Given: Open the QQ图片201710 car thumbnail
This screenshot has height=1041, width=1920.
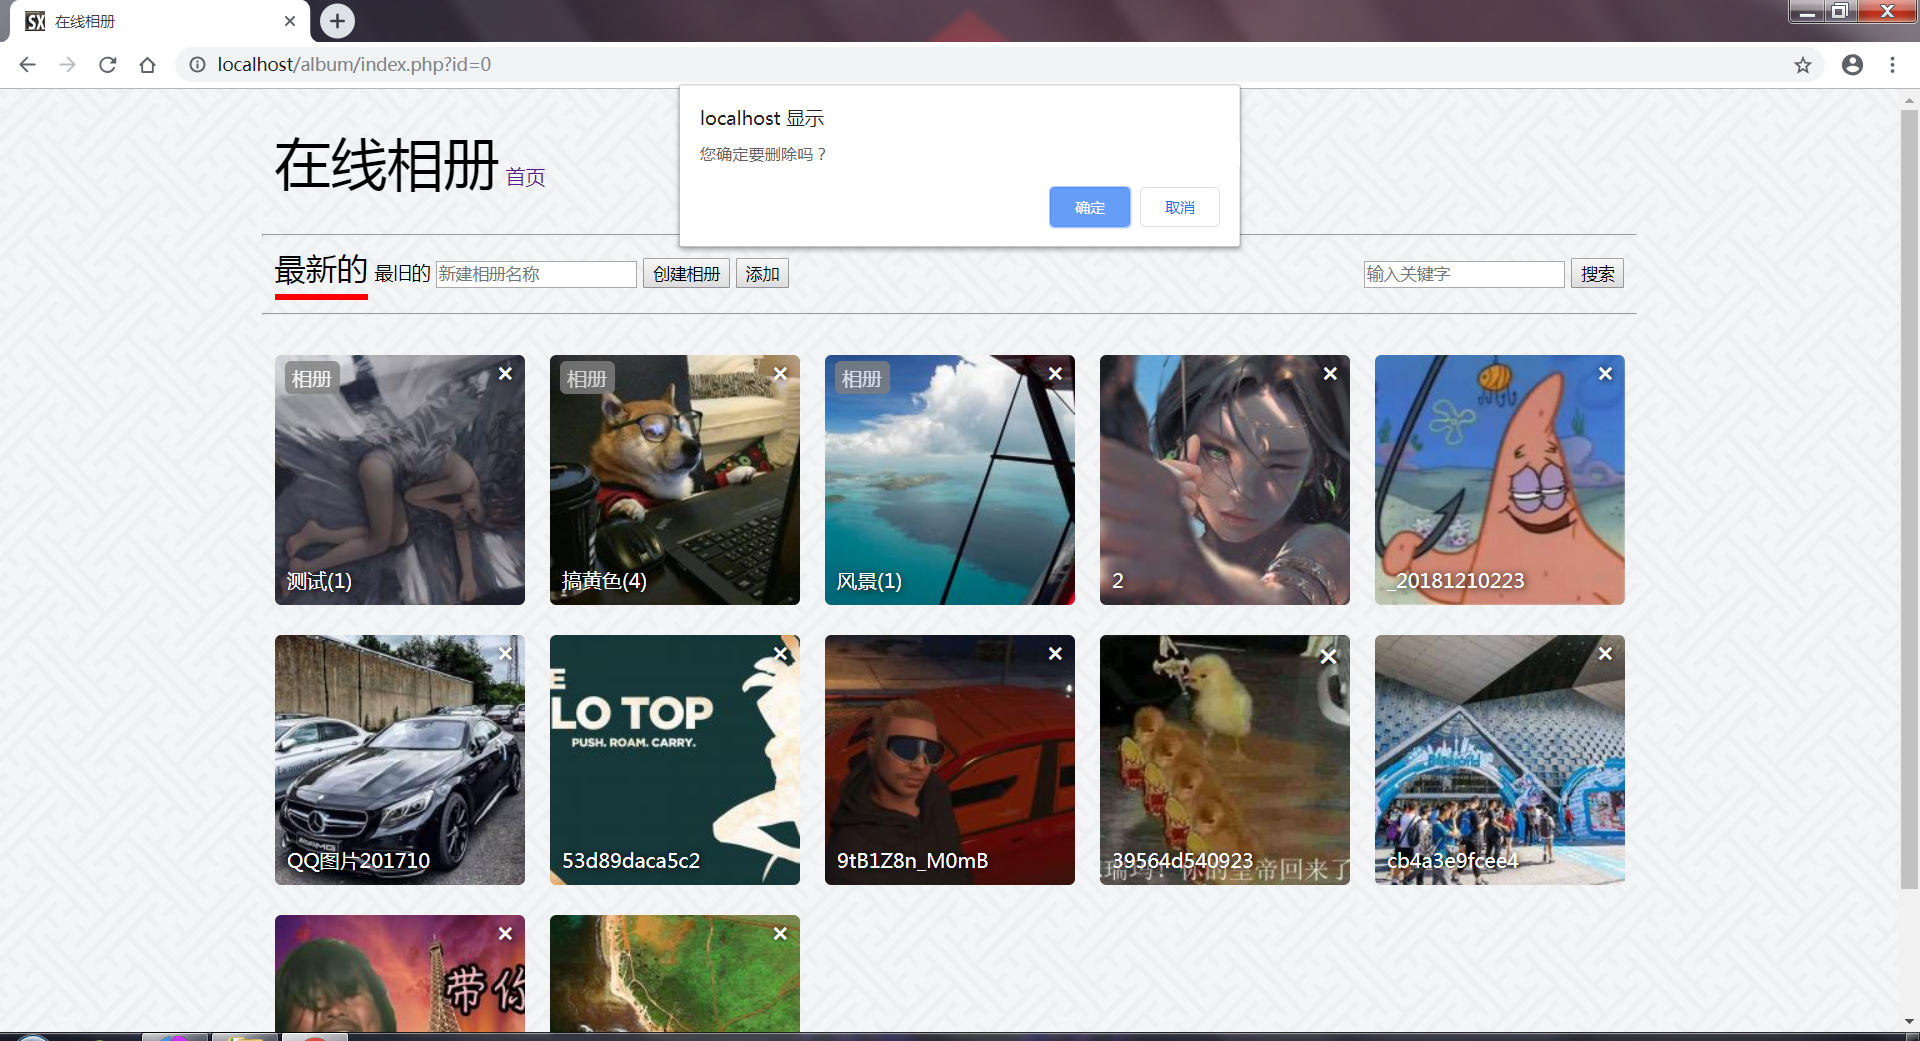Looking at the screenshot, I should pyautogui.click(x=400, y=760).
